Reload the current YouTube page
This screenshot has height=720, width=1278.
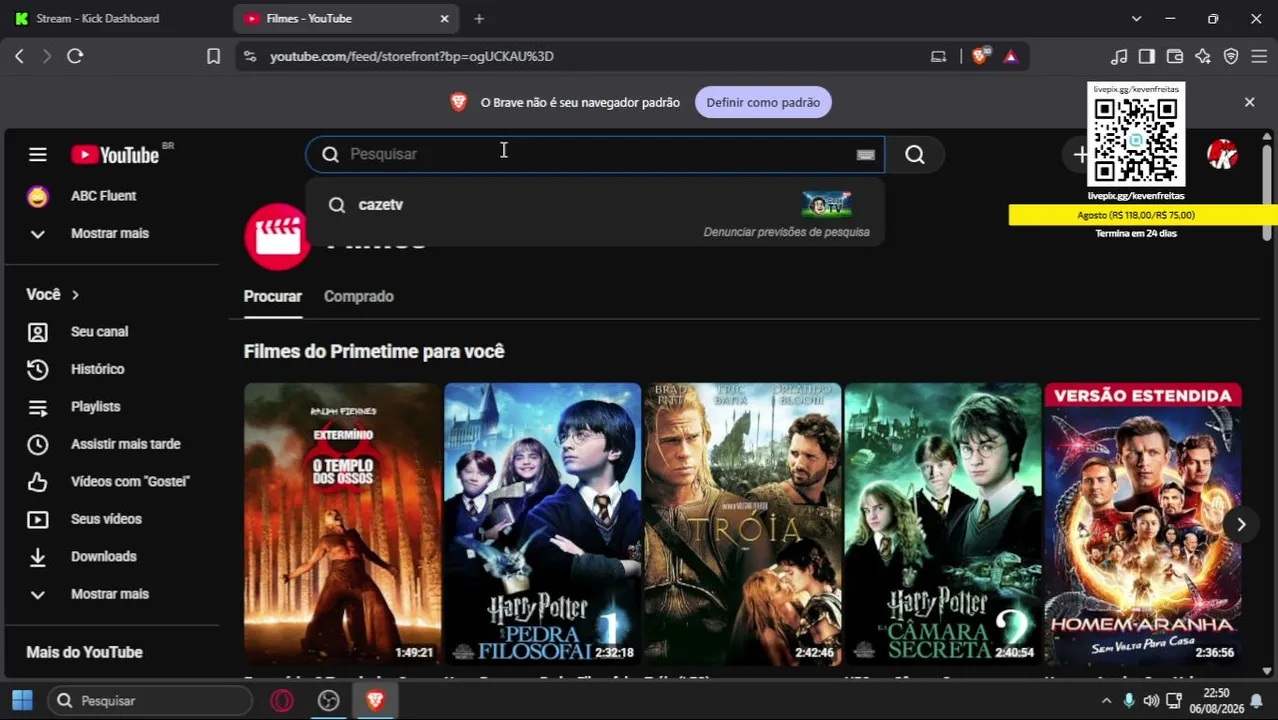point(75,56)
